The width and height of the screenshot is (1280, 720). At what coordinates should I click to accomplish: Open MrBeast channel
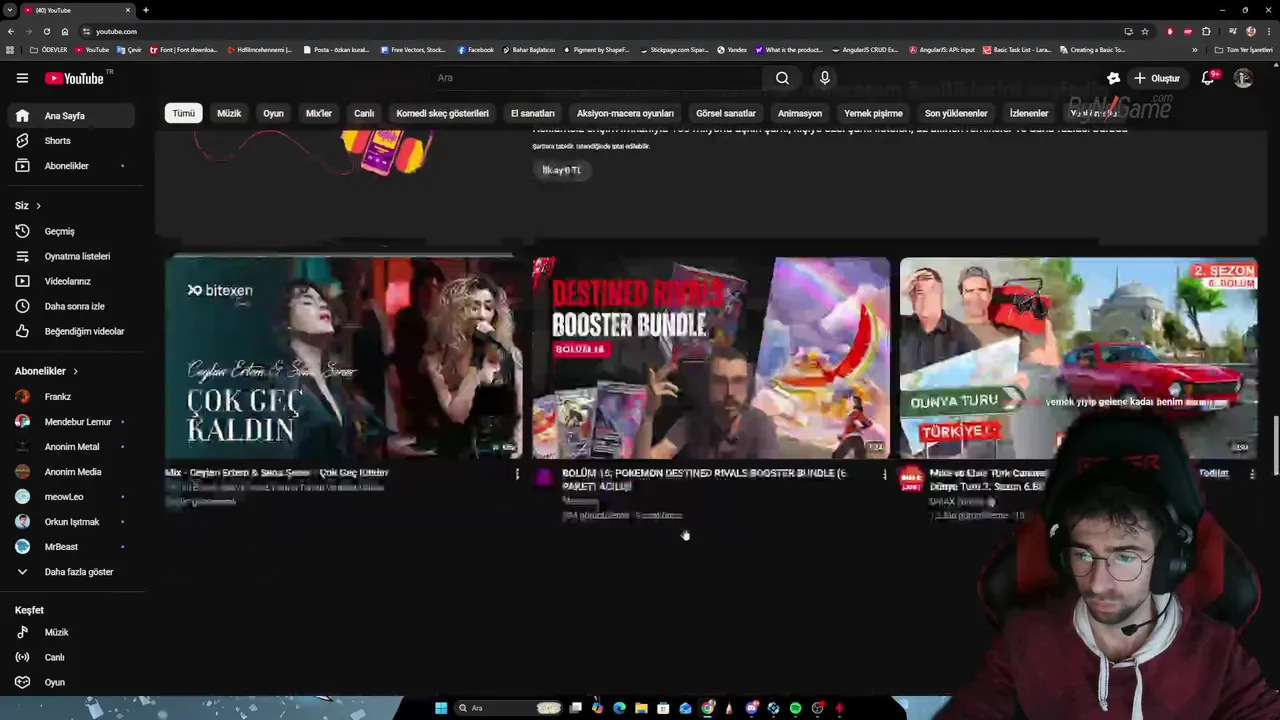[x=70, y=547]
